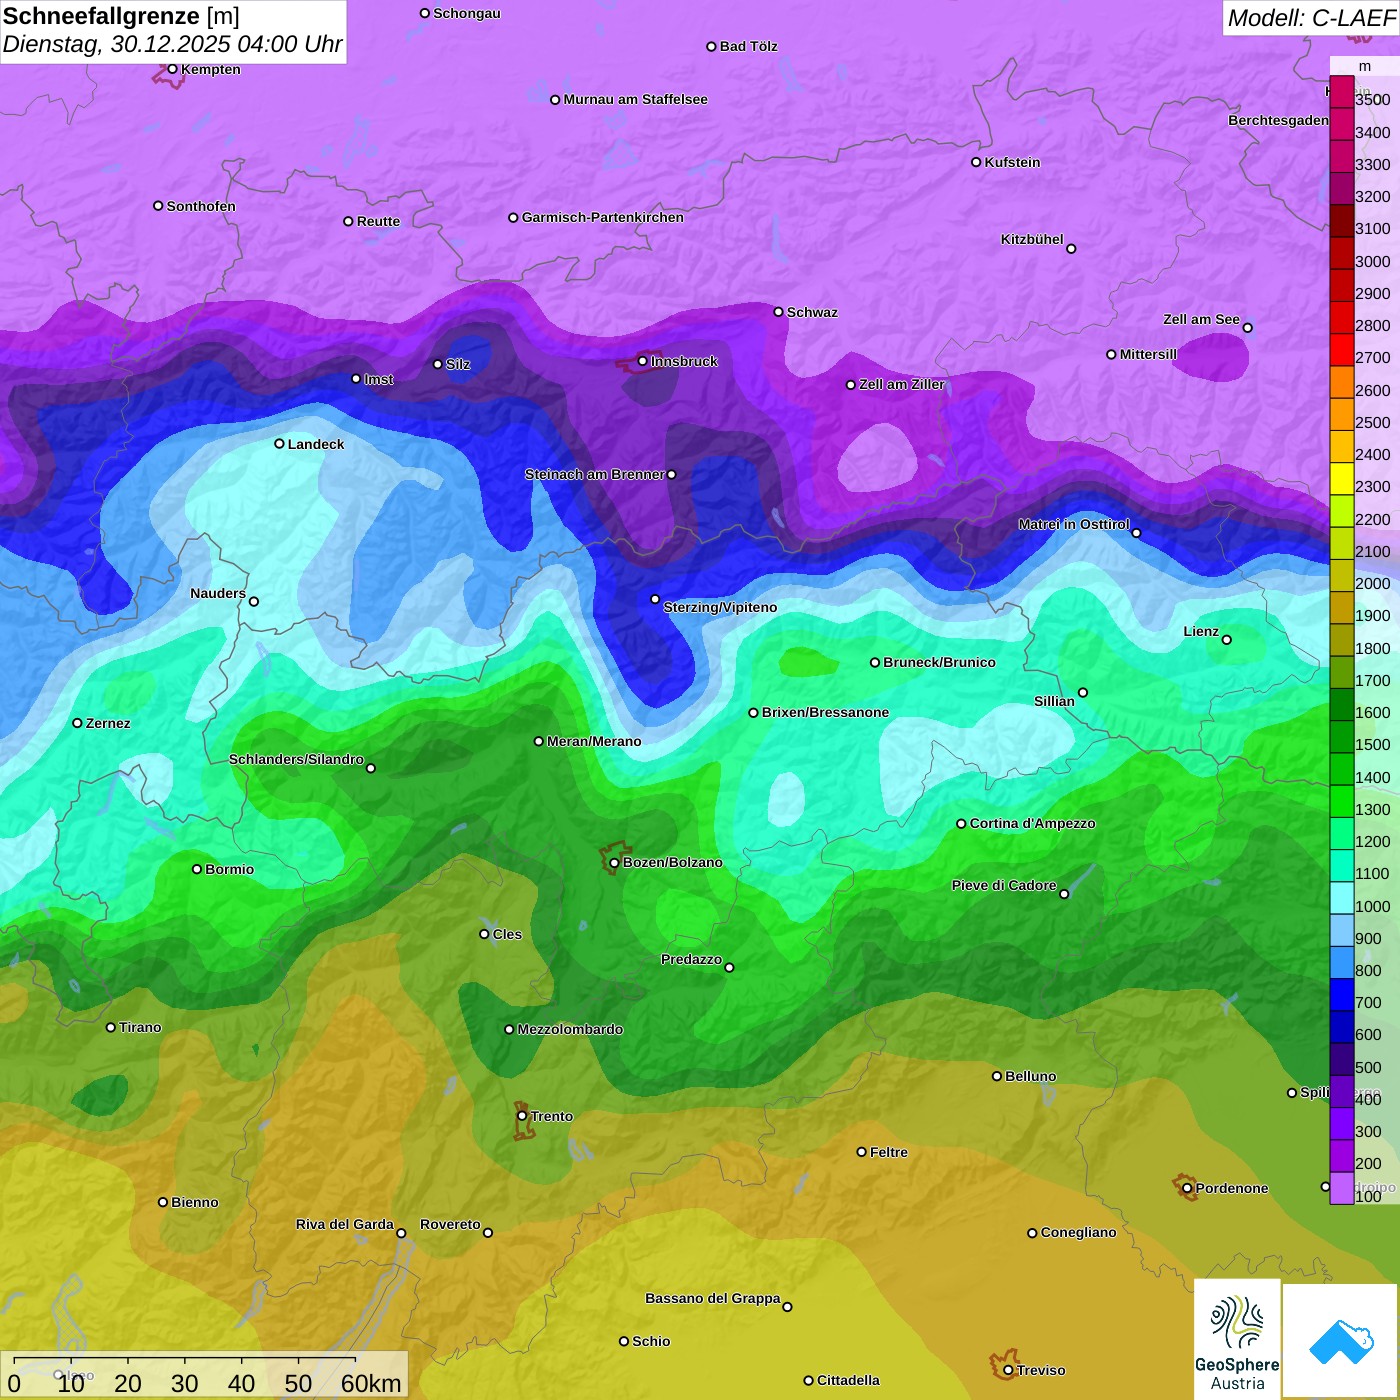Image resolution: width=1400 pixels, height=1400 pixels.
Task: Click the Schwaz label
Action: (812, 312)
